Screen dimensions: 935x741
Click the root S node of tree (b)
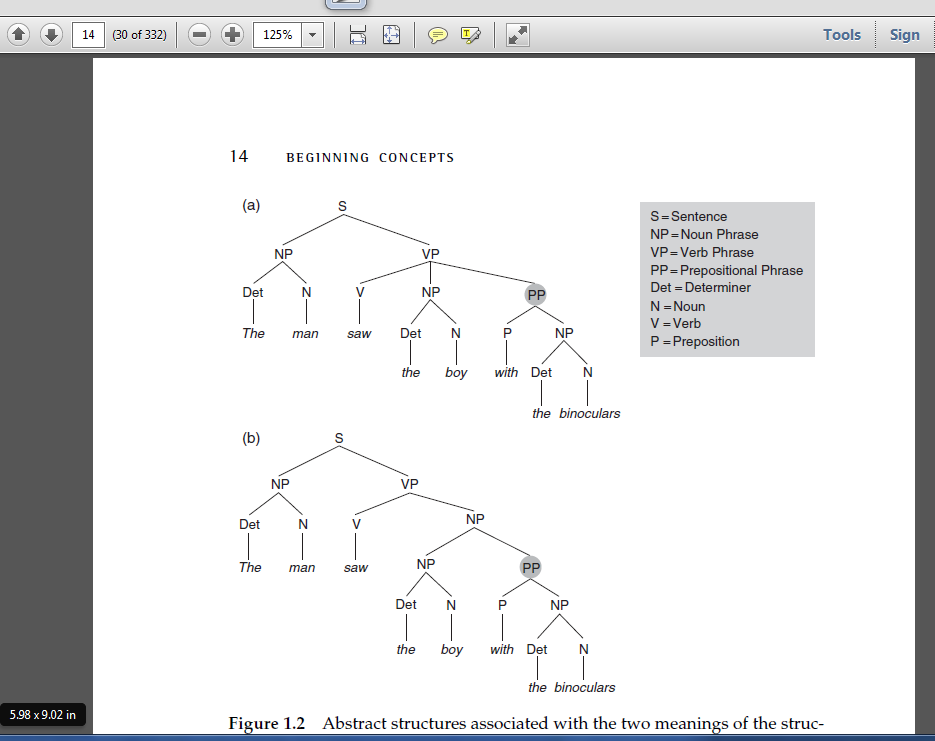339,438
